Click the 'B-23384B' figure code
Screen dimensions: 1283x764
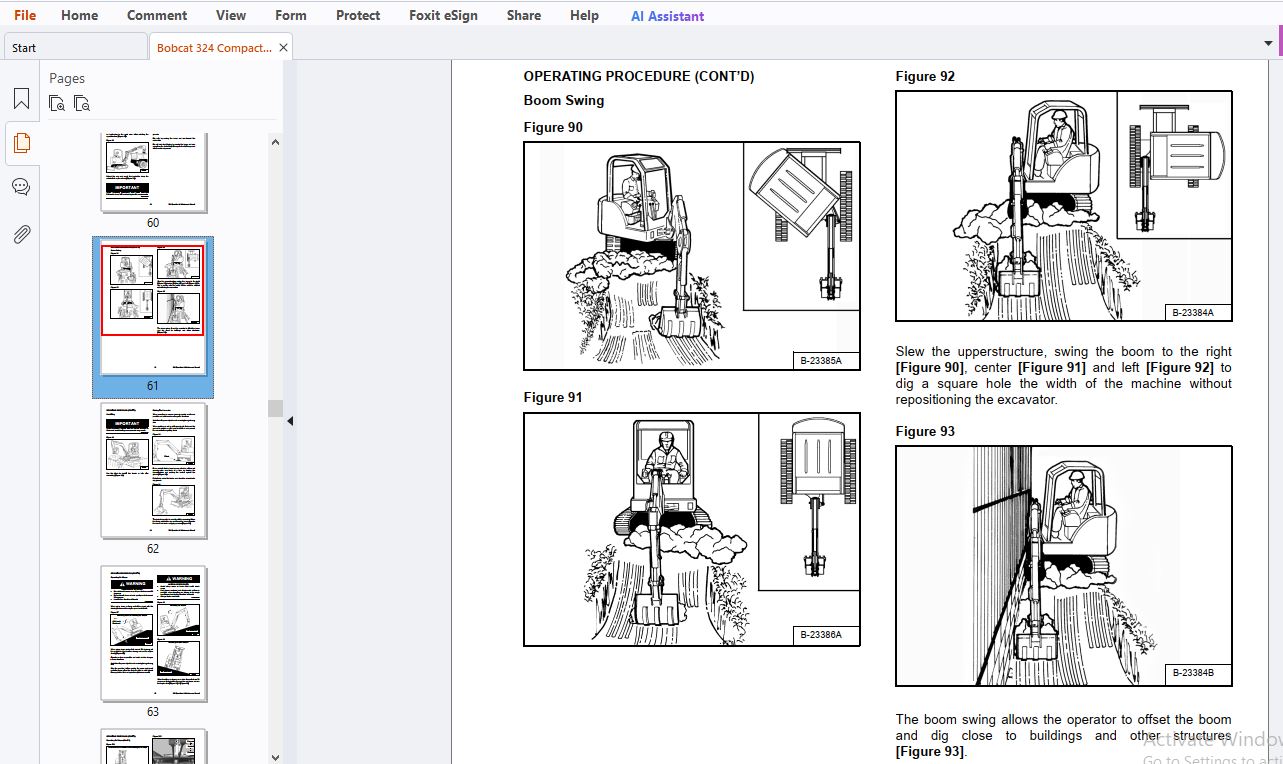1193,673
